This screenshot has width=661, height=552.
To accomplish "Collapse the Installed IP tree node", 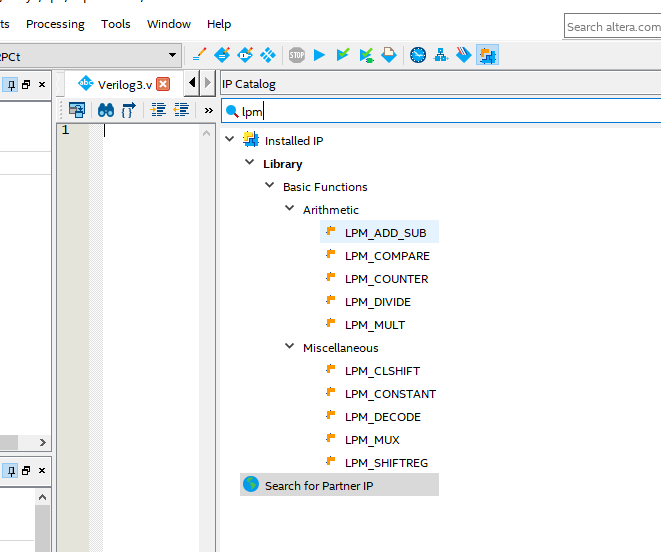I will (230, 140).
